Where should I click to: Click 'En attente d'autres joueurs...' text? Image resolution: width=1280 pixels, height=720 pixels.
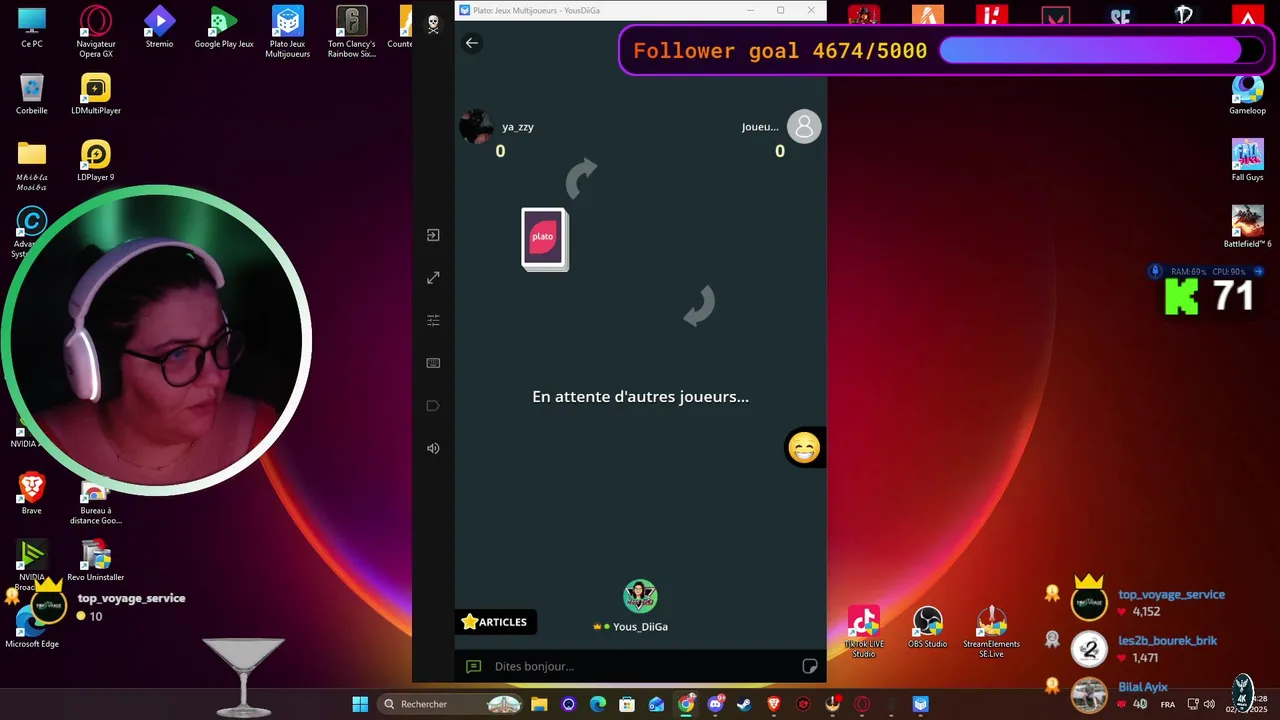click(640, 397)
